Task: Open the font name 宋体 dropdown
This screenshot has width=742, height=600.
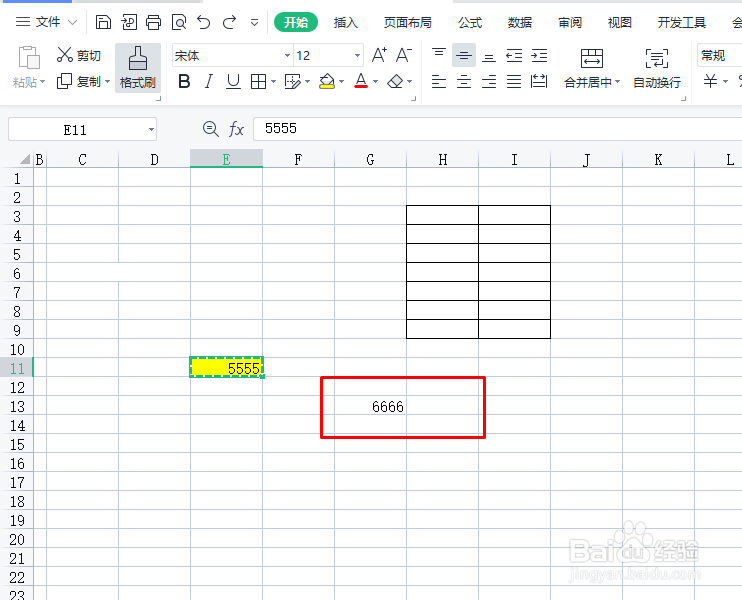Action: pos(287,55)
